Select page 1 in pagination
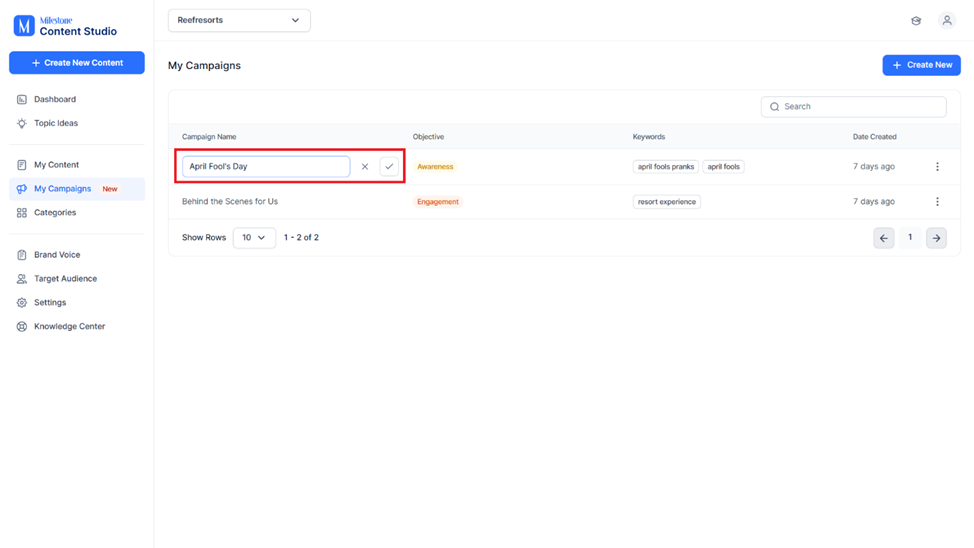This screenshot has width=974, height=548. point(910,237)
